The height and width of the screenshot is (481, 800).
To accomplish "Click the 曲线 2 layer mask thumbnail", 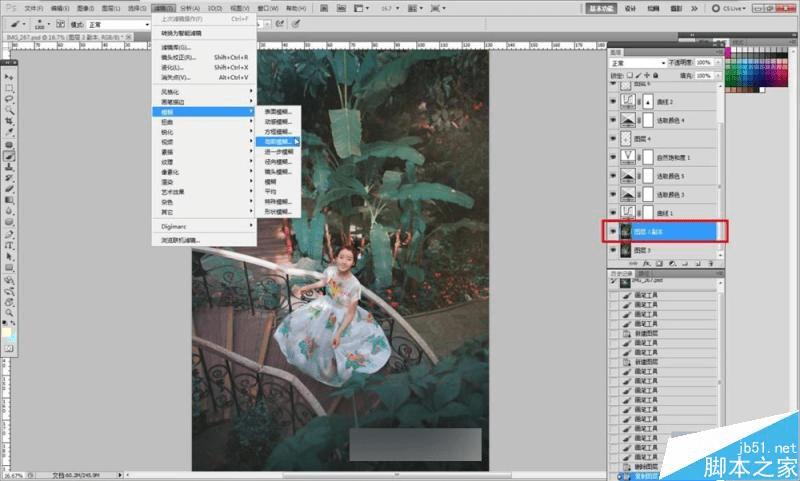I will point(647,102).
